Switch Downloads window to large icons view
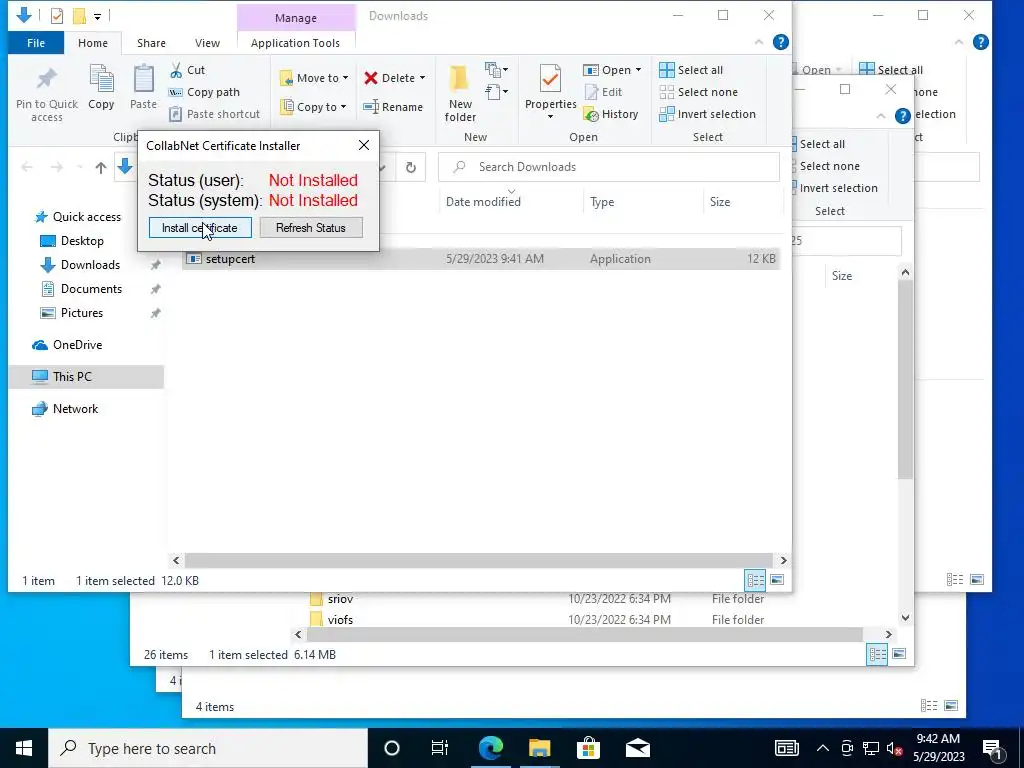Screen dimensions: 1024x768 pyautogui.click(x=777, y=580)
